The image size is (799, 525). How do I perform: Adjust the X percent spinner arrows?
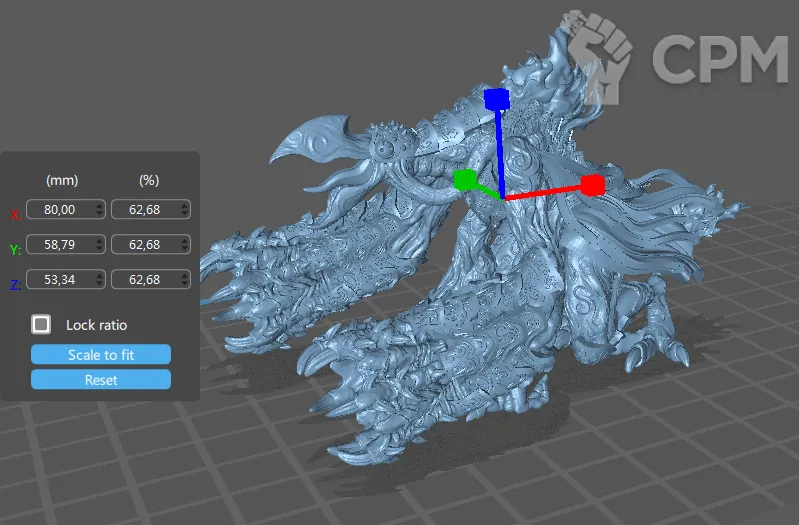[184, 209]
